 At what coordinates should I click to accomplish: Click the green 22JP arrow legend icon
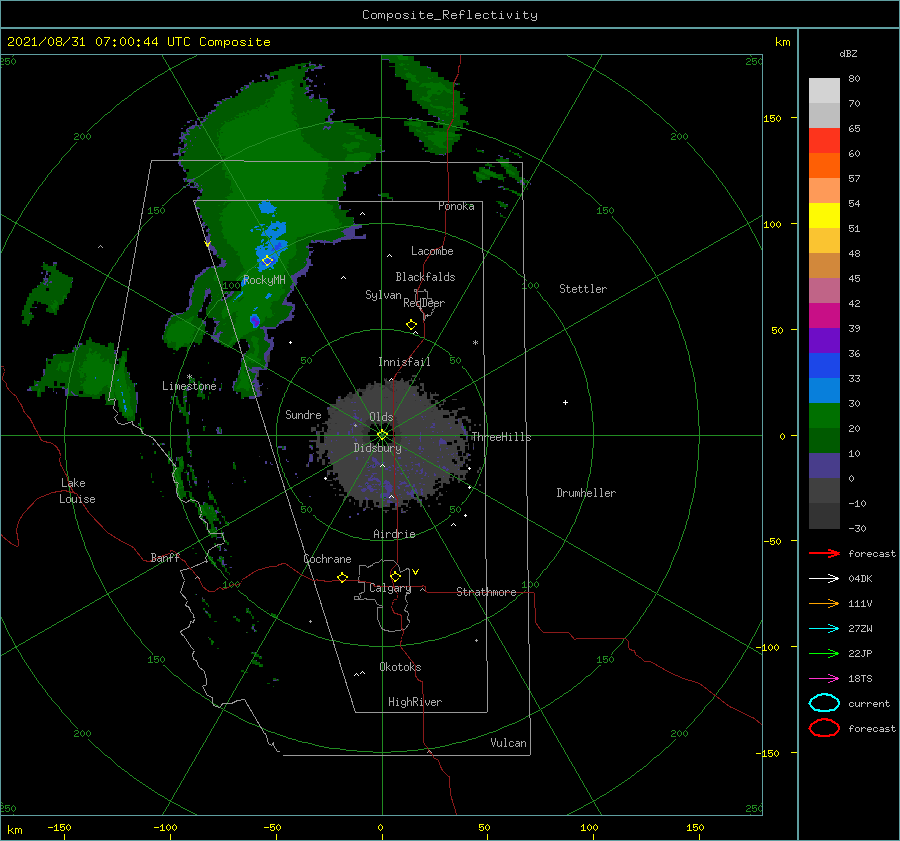click(824, 653)
